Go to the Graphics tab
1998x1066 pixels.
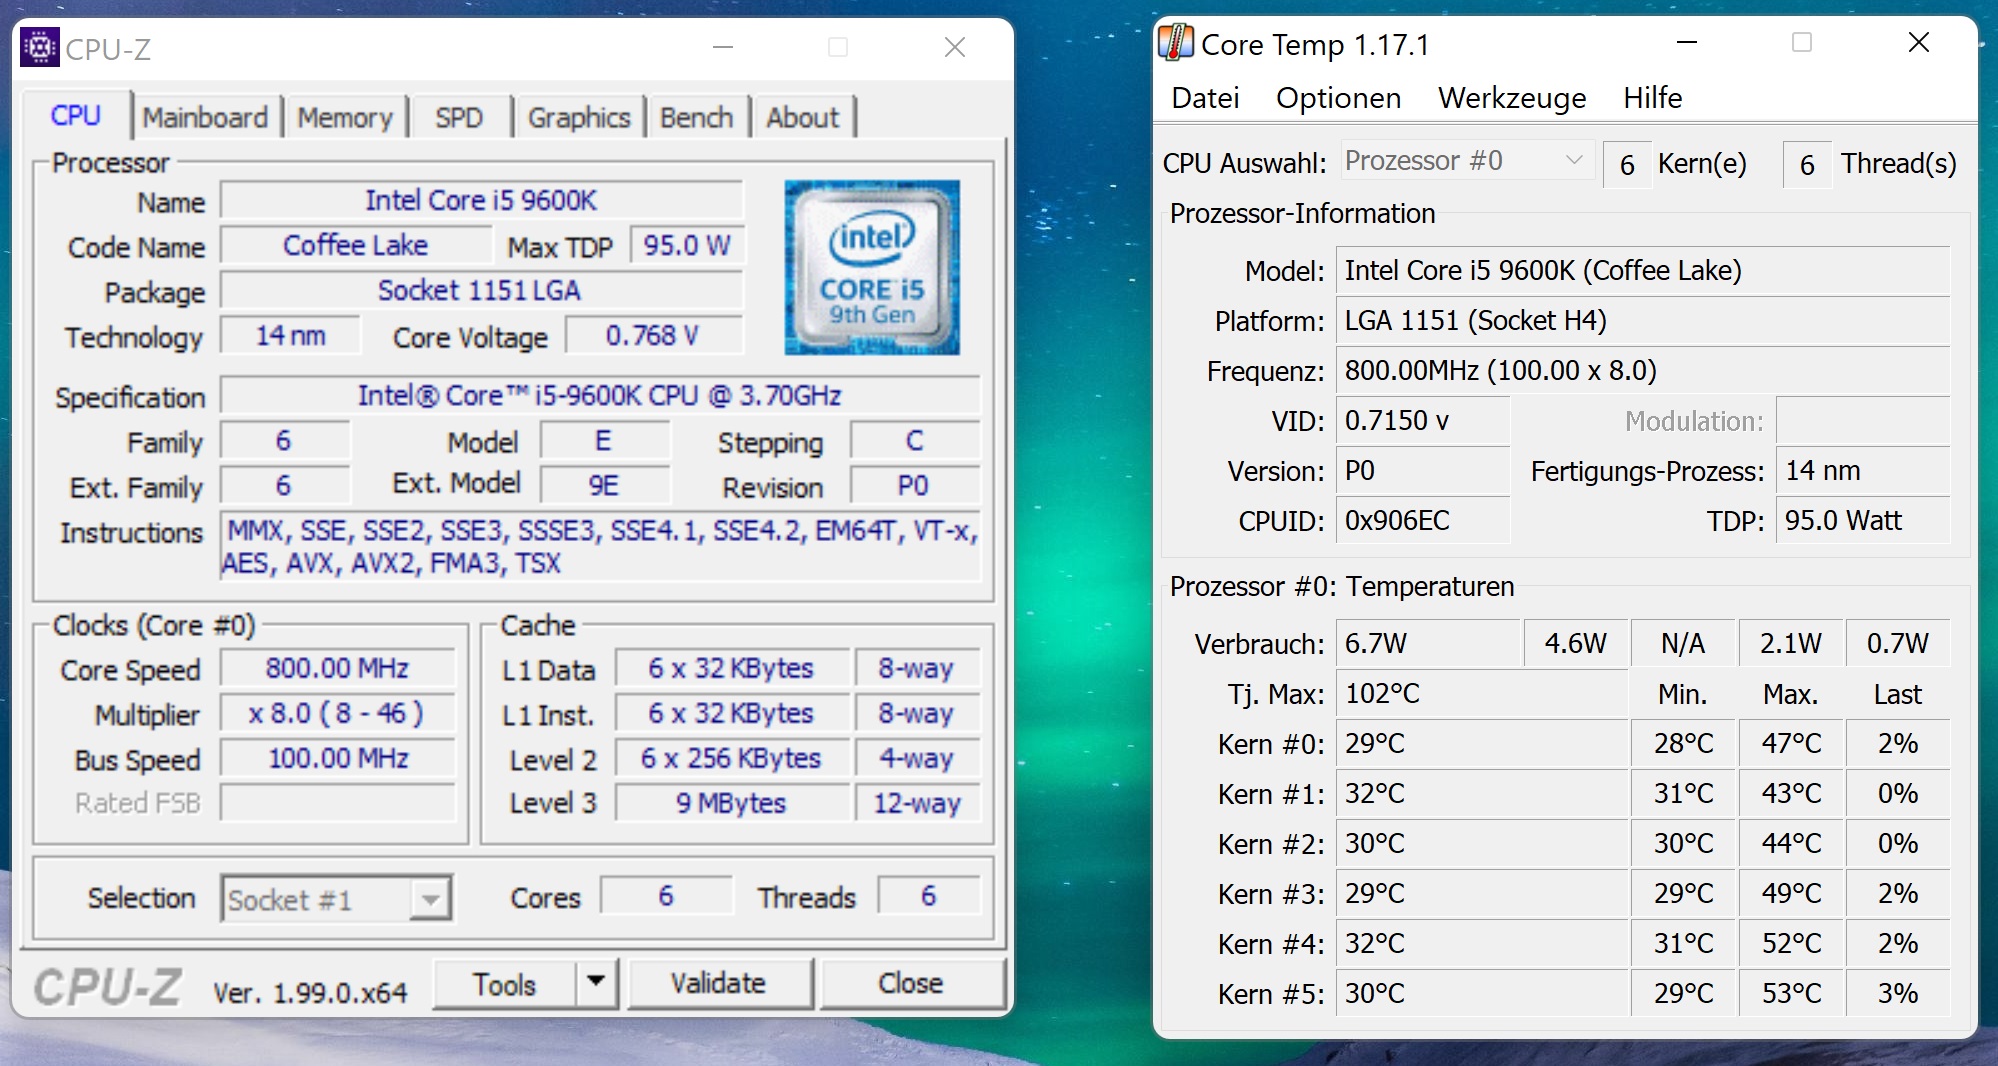click(579, 117)
